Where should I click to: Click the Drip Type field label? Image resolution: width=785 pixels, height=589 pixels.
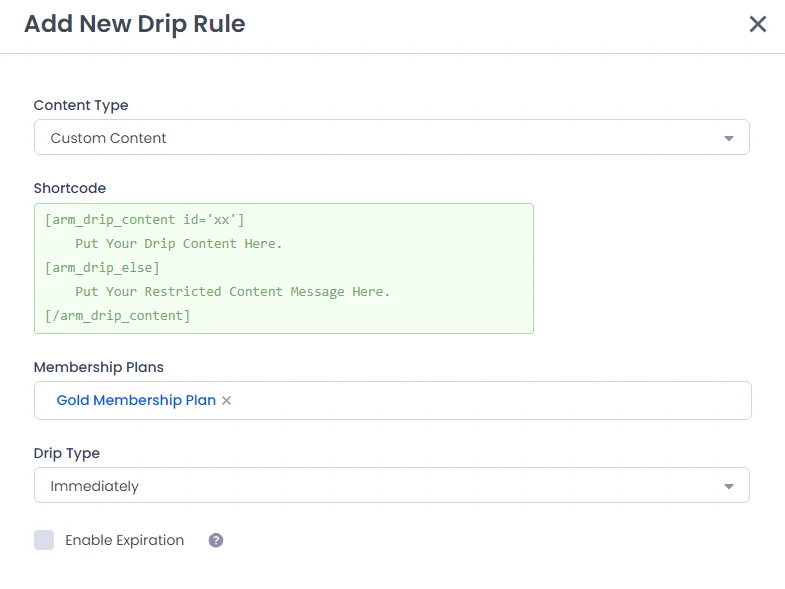67,453
